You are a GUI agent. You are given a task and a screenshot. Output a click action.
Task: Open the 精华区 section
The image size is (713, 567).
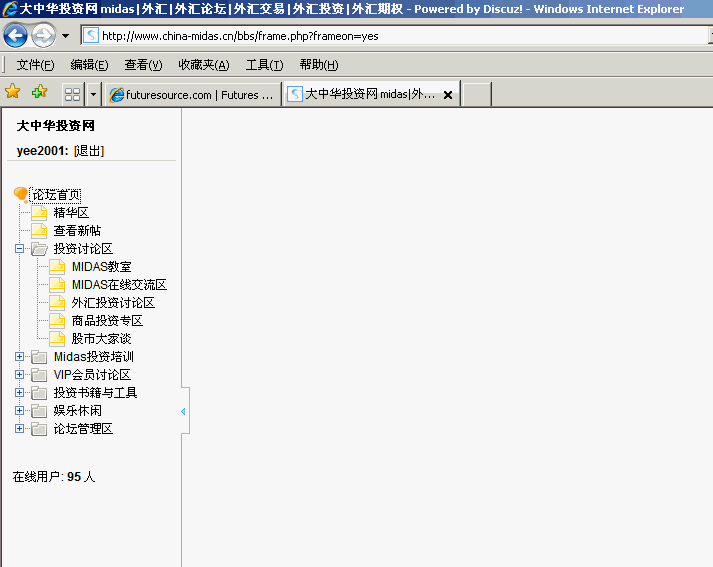[71, 212]
